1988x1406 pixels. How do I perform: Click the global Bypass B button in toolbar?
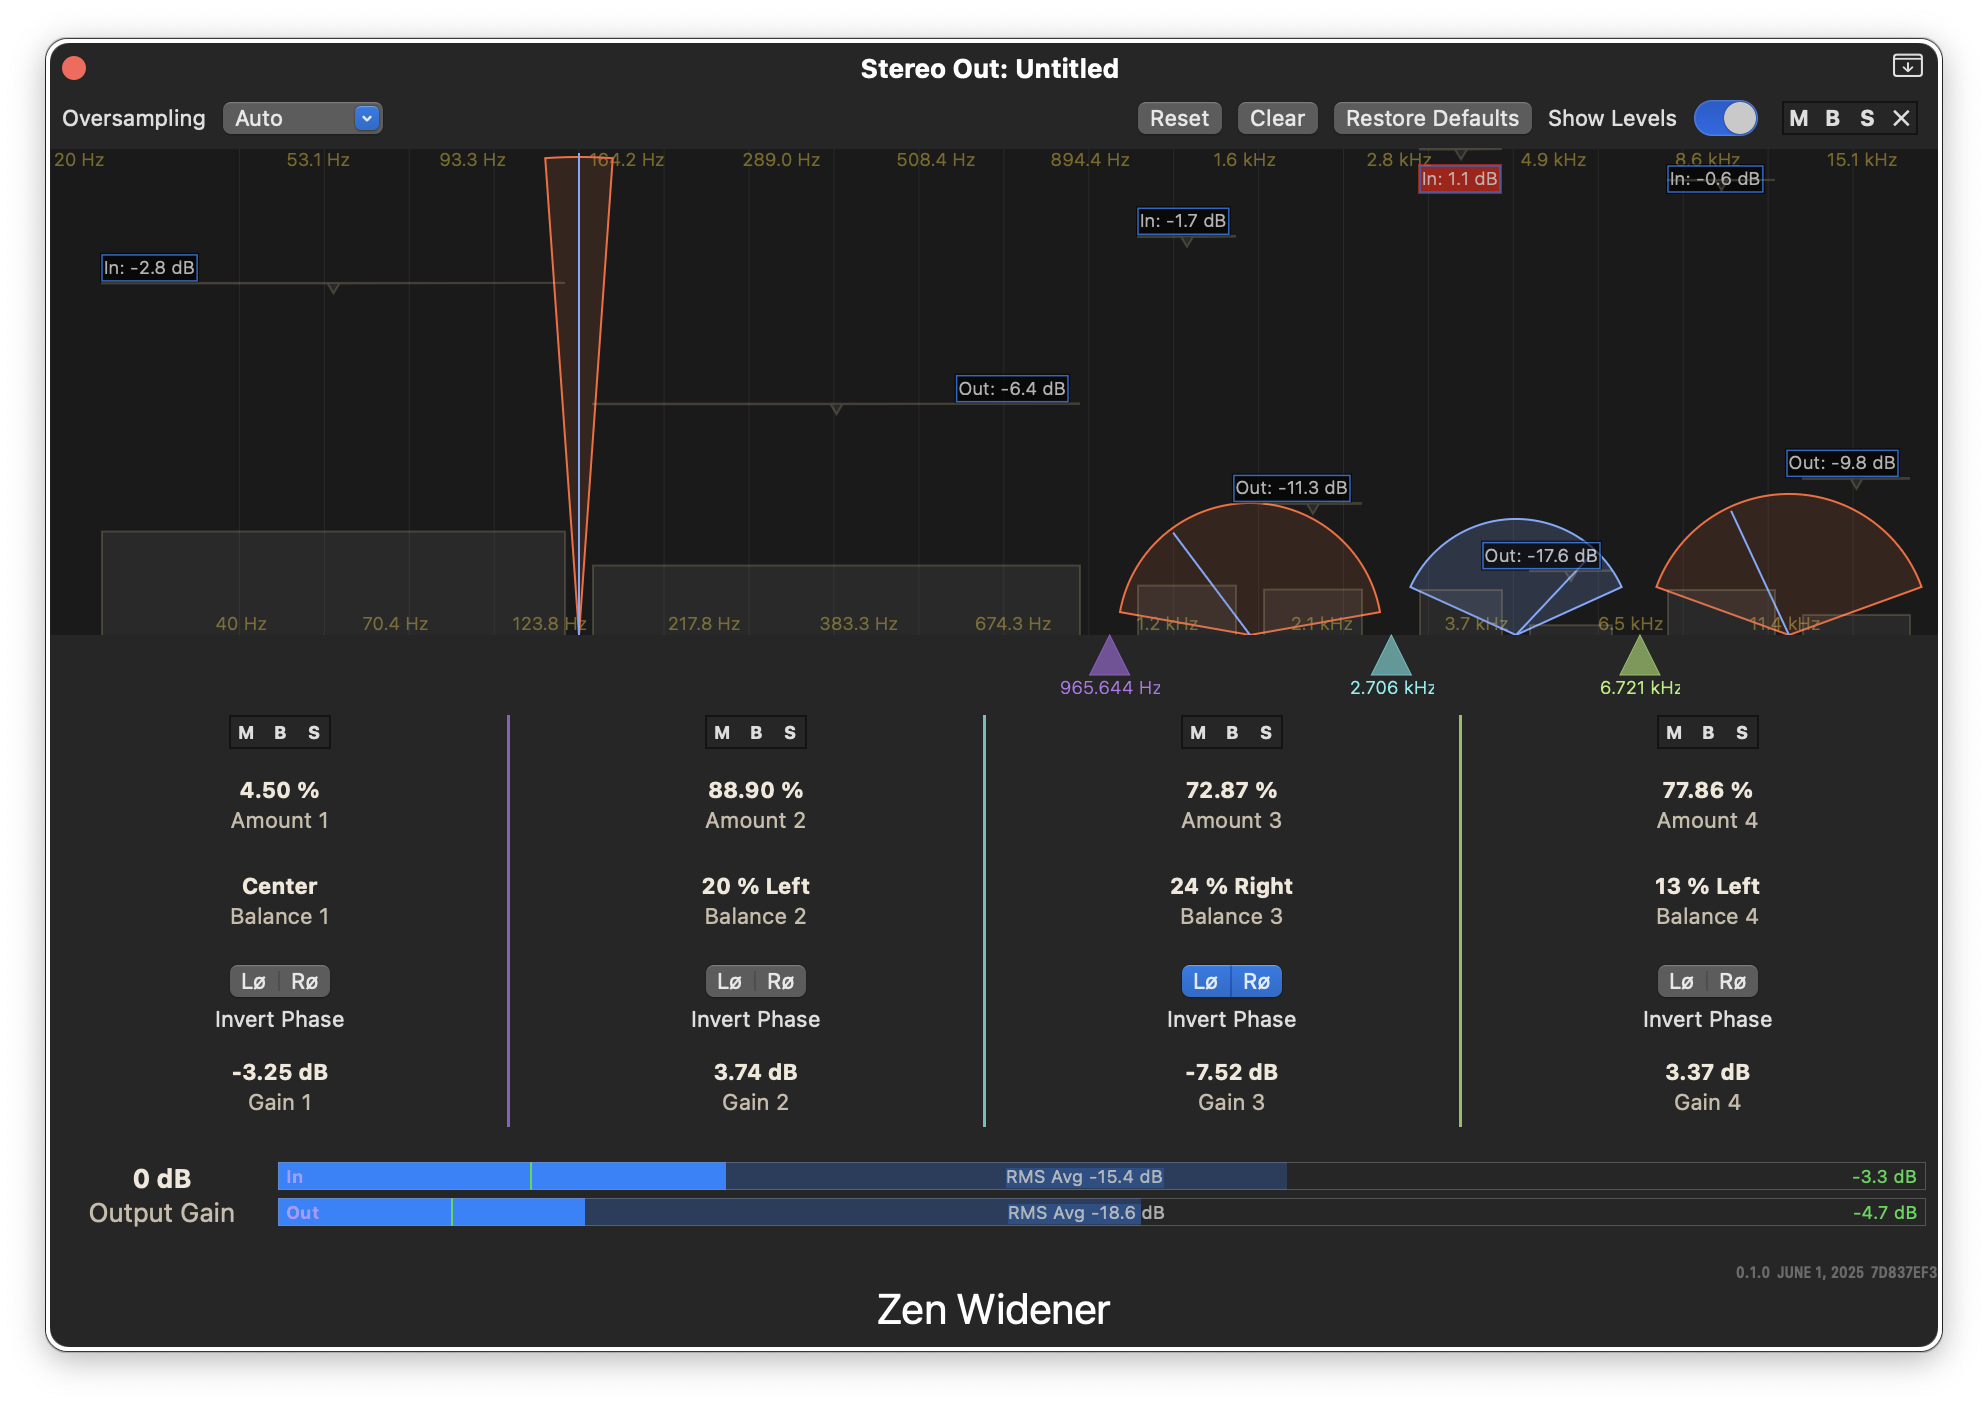[x=1832, y=118]
